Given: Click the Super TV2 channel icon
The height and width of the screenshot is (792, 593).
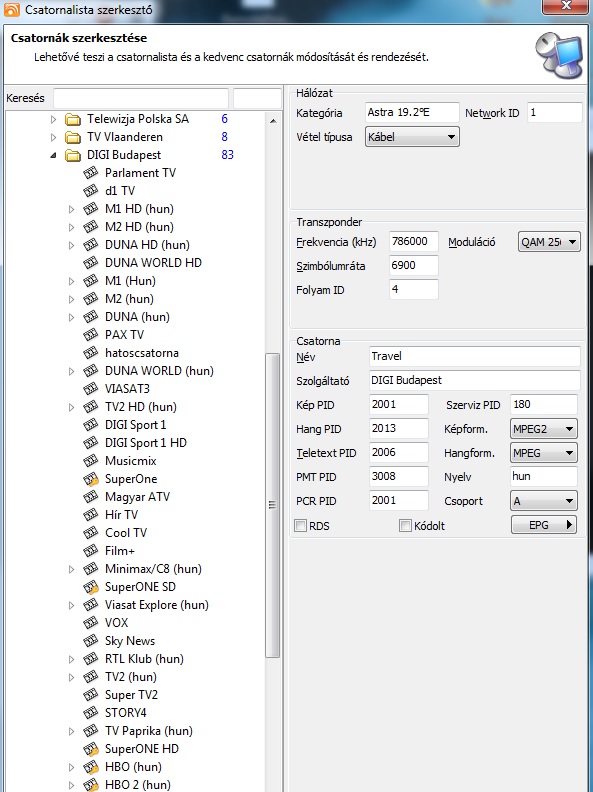Looking at the screenshot, I should pos(90,695).
